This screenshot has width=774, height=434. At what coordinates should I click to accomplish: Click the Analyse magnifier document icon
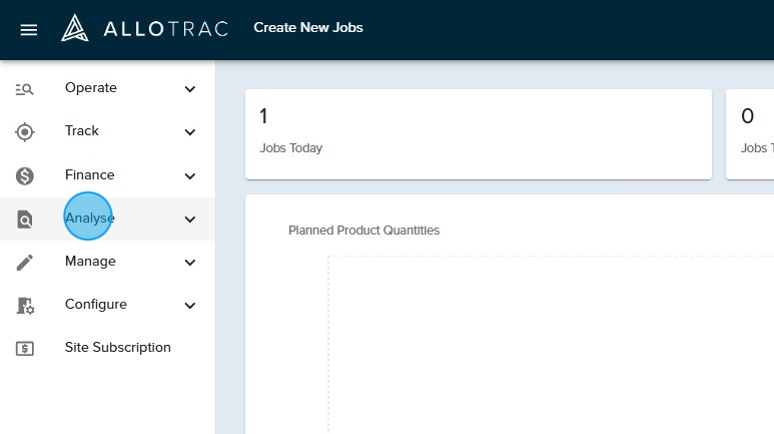click(x=25, y=219)
